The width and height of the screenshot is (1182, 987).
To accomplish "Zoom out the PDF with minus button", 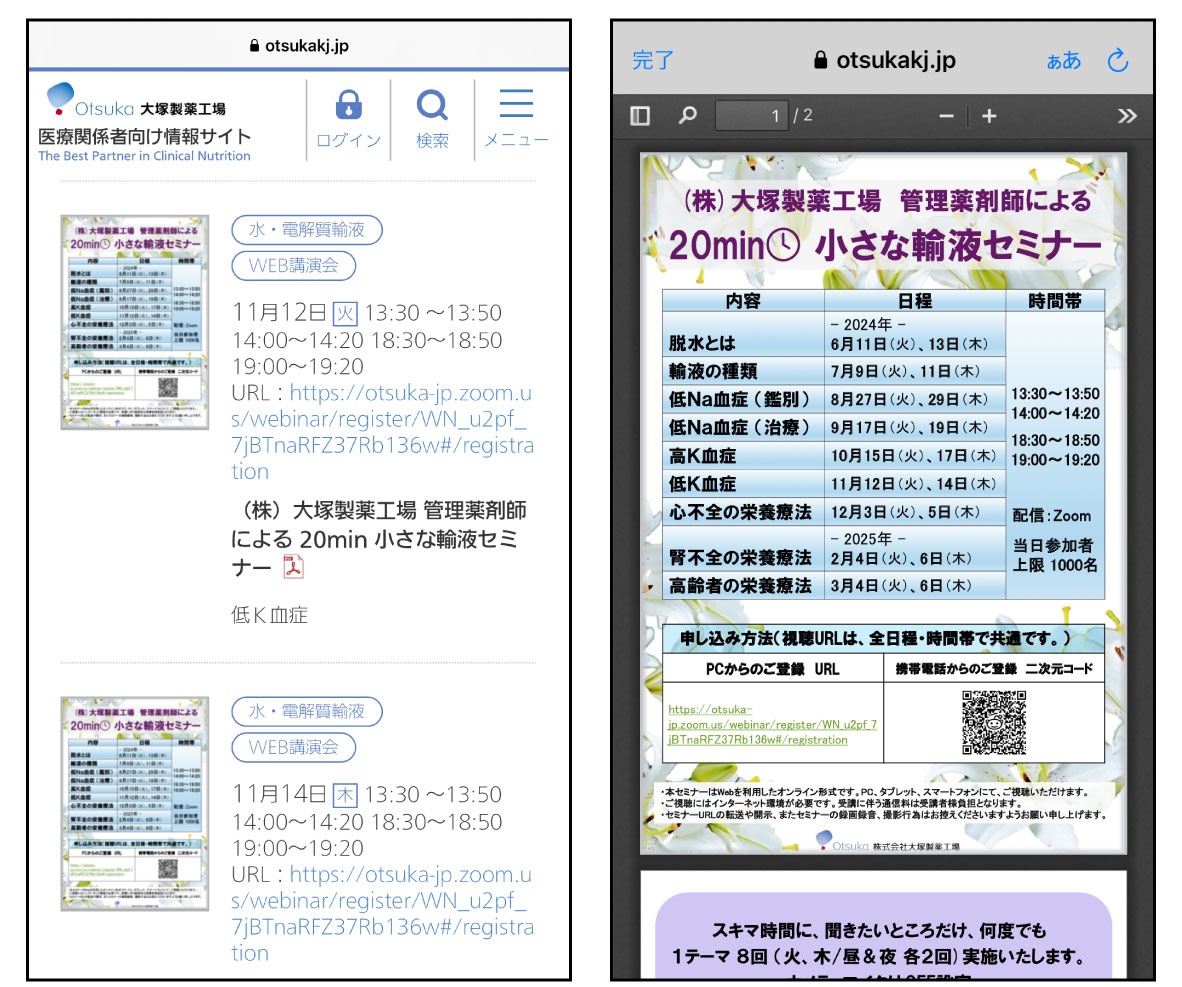I will pyautogui.click(x=947, y=116).
